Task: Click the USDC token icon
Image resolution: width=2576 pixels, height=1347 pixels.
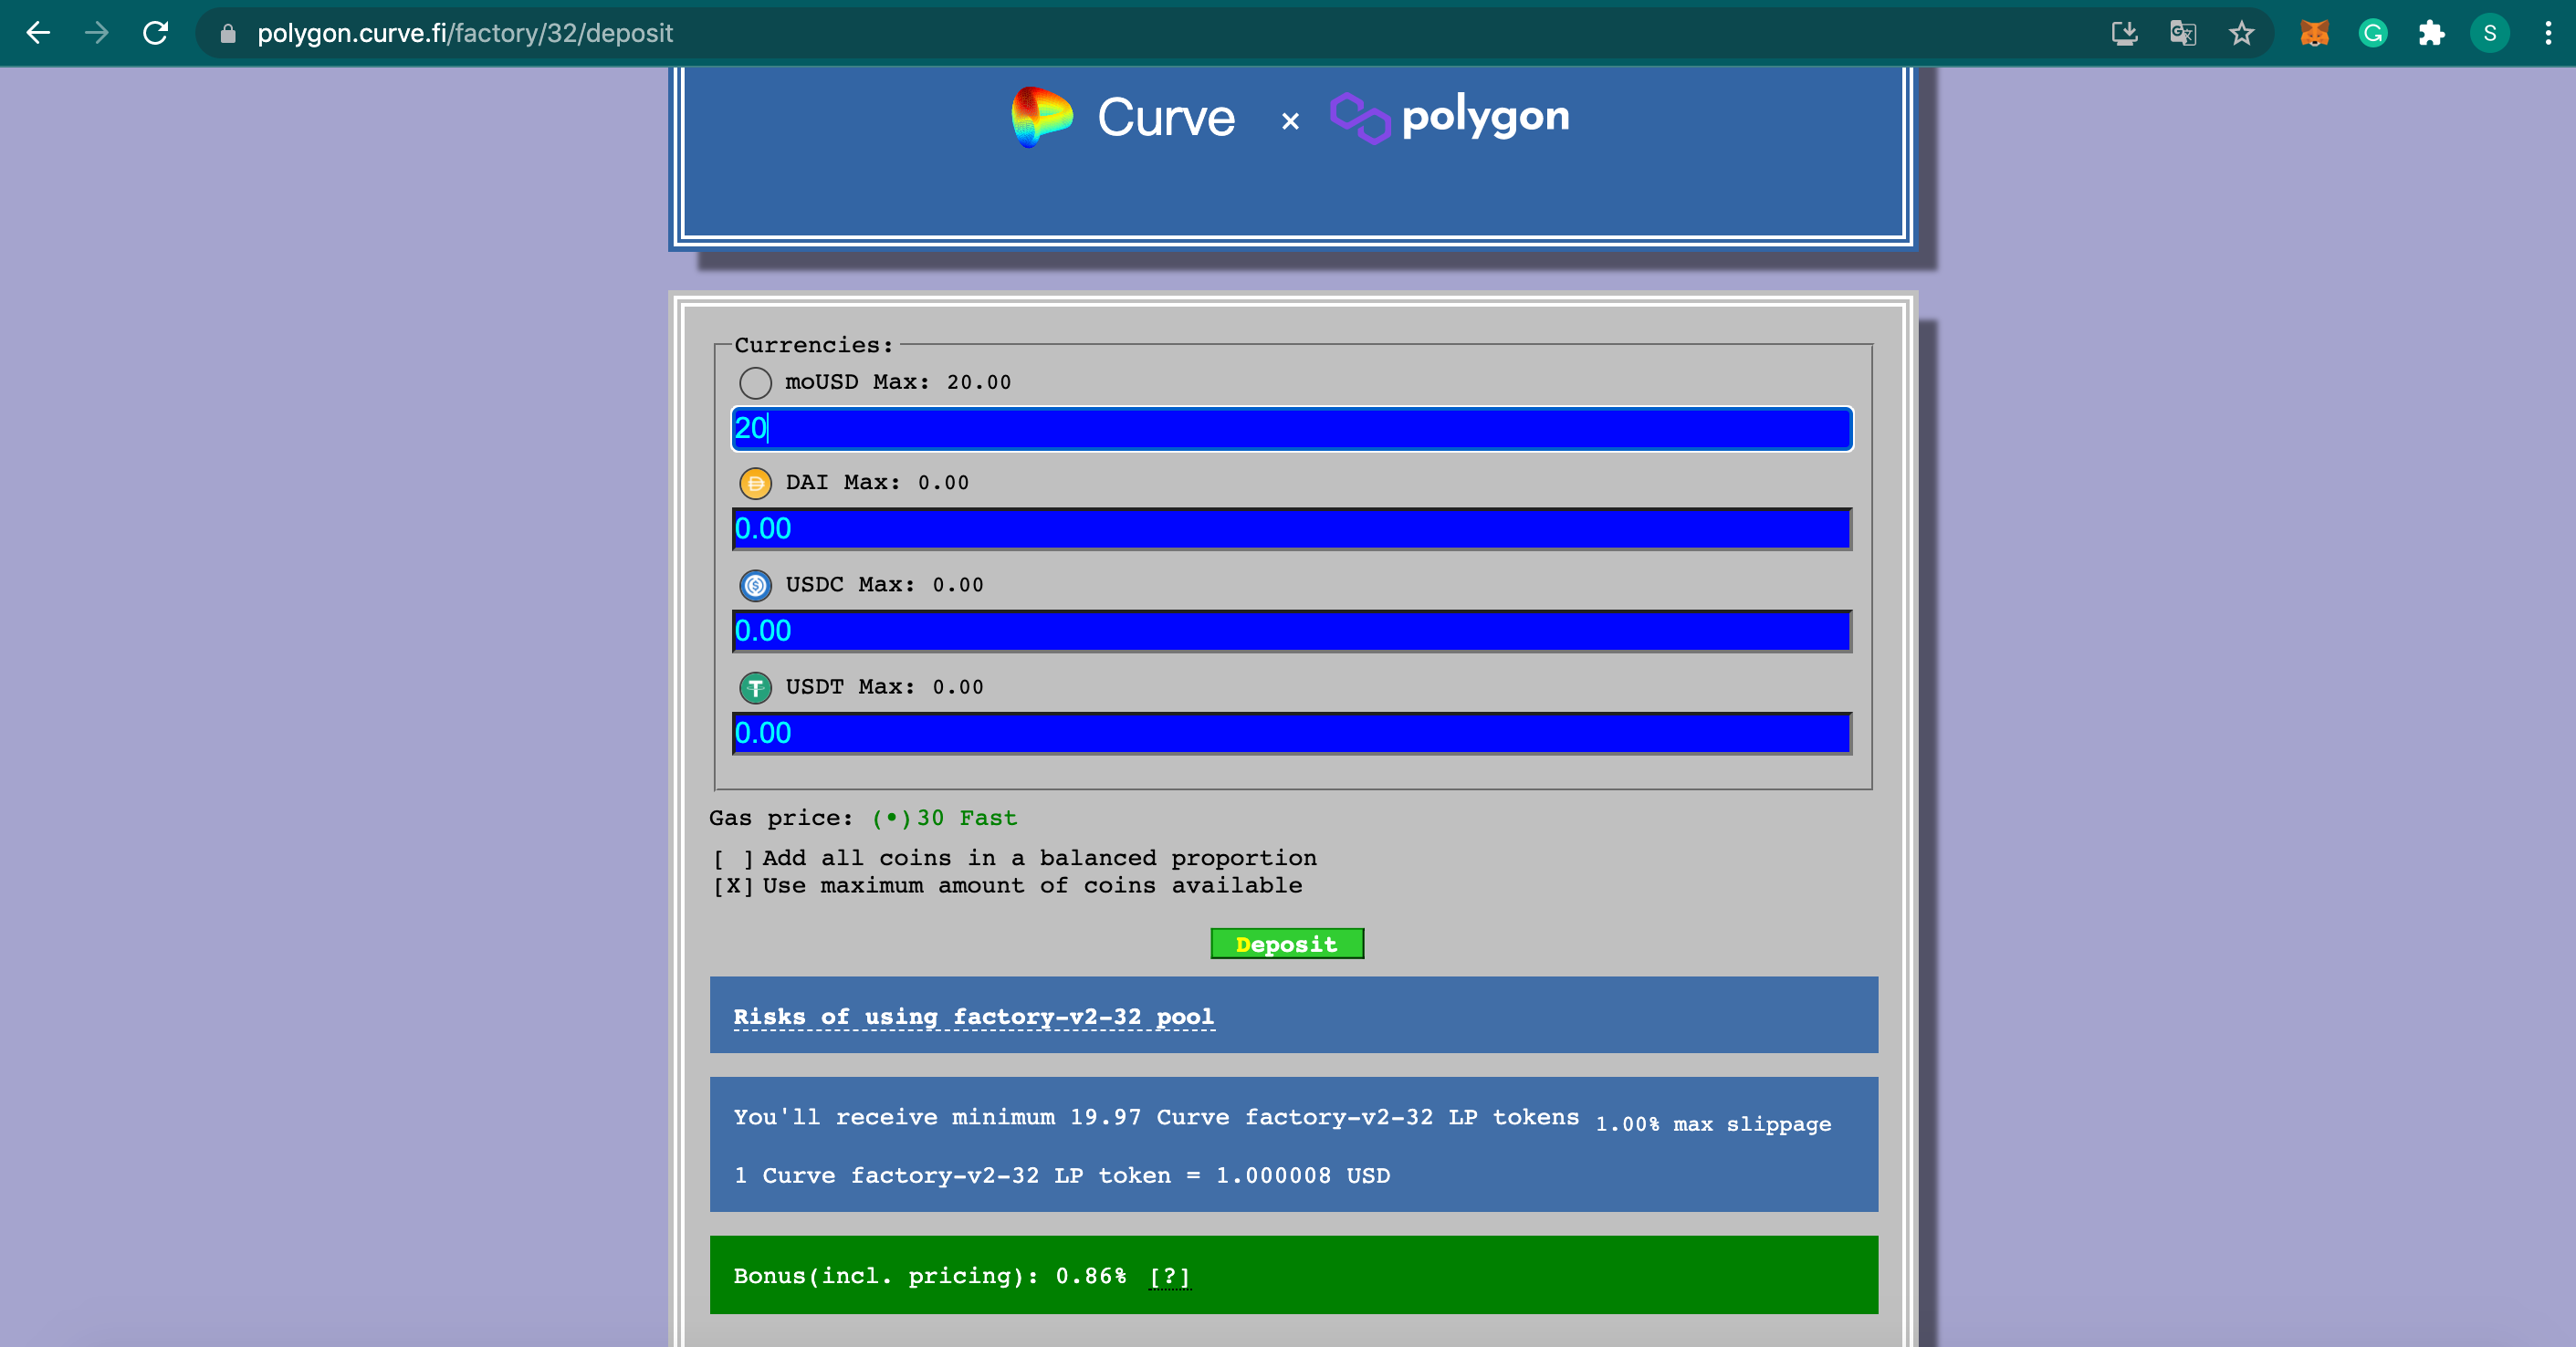Action: 755,585
